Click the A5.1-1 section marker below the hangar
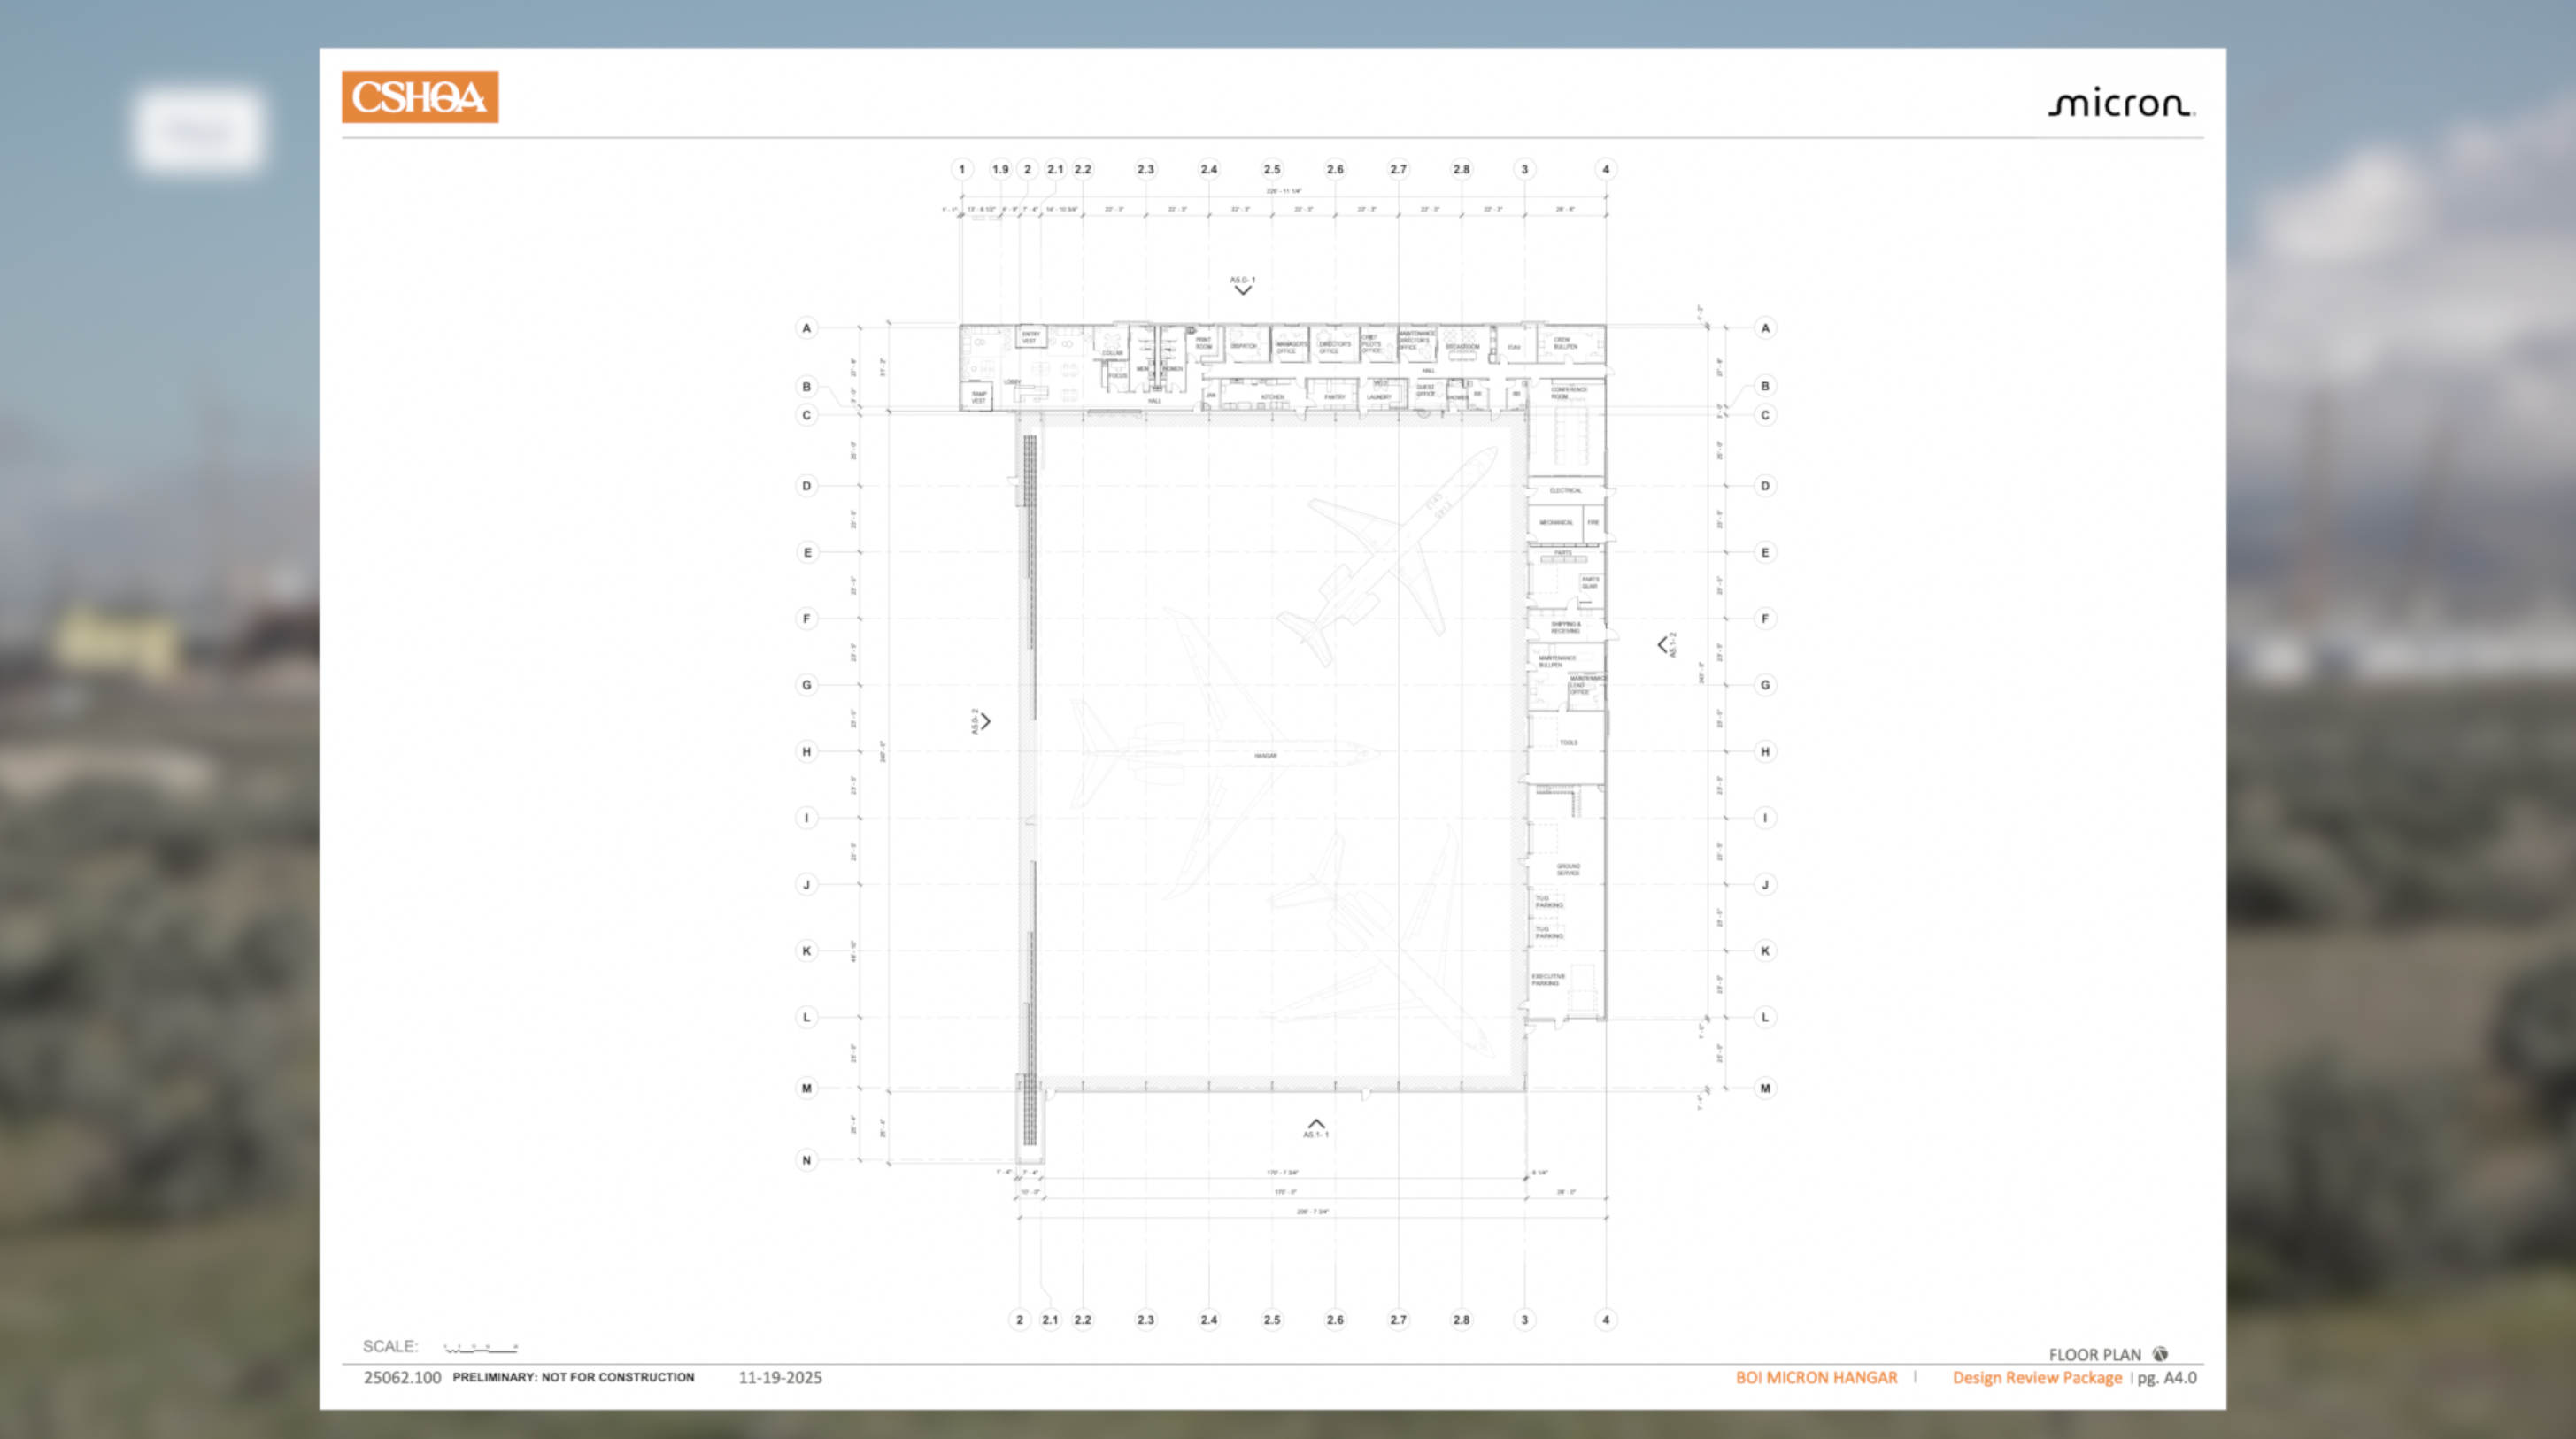The image size is (2576, 1439). (x=1316, y=1128)
